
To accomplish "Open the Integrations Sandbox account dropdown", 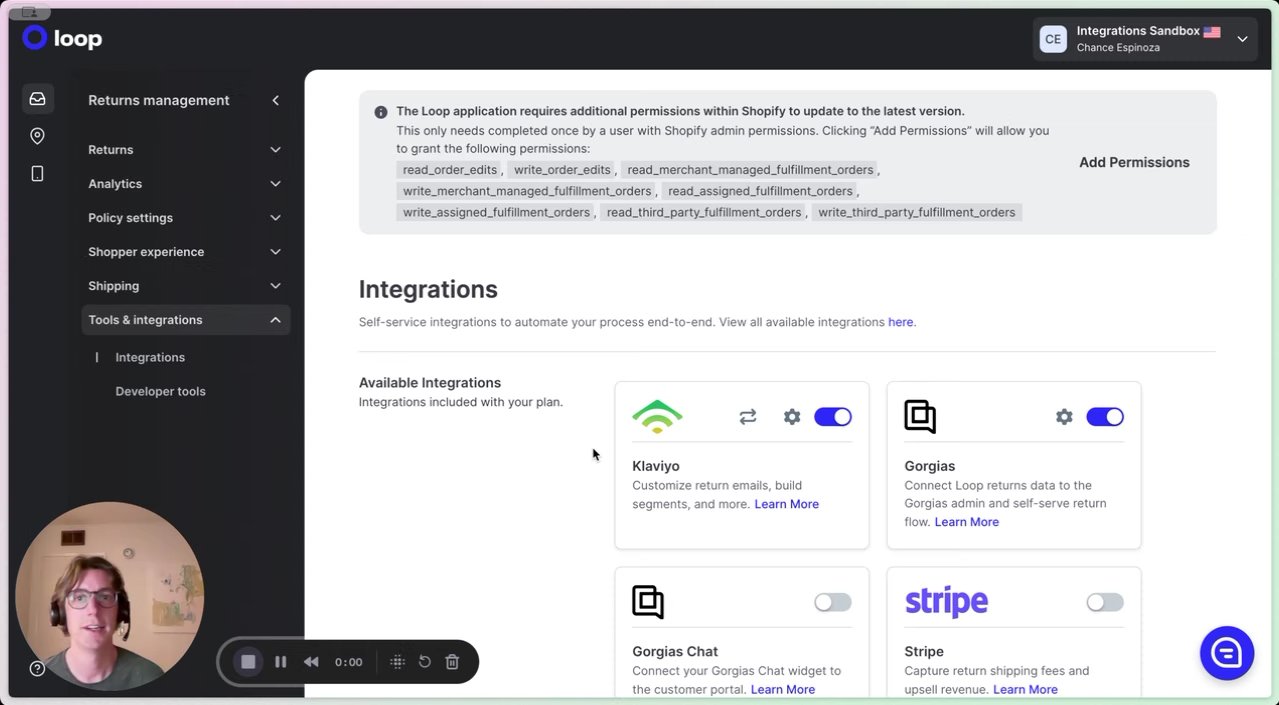I will (1145, 39).
